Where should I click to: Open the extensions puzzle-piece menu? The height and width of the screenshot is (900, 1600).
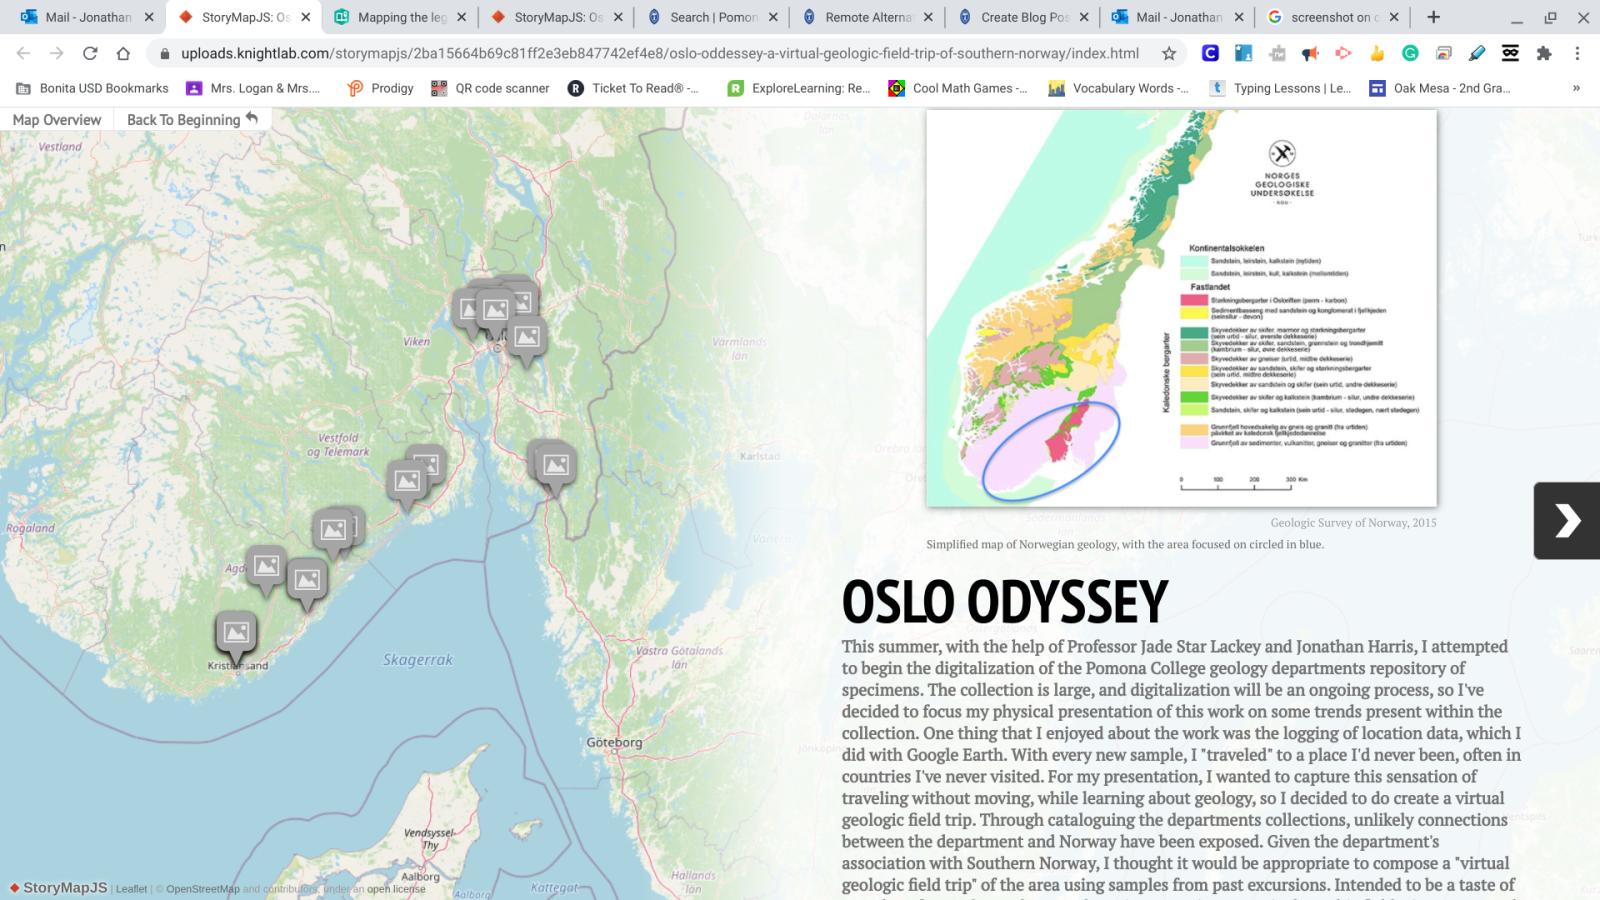[x=1546, y=55]
